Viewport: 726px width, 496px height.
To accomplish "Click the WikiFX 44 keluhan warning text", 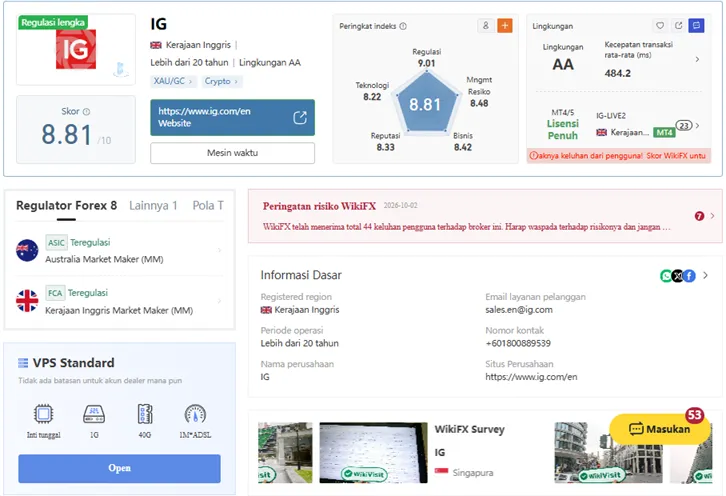I will [467, 227].
